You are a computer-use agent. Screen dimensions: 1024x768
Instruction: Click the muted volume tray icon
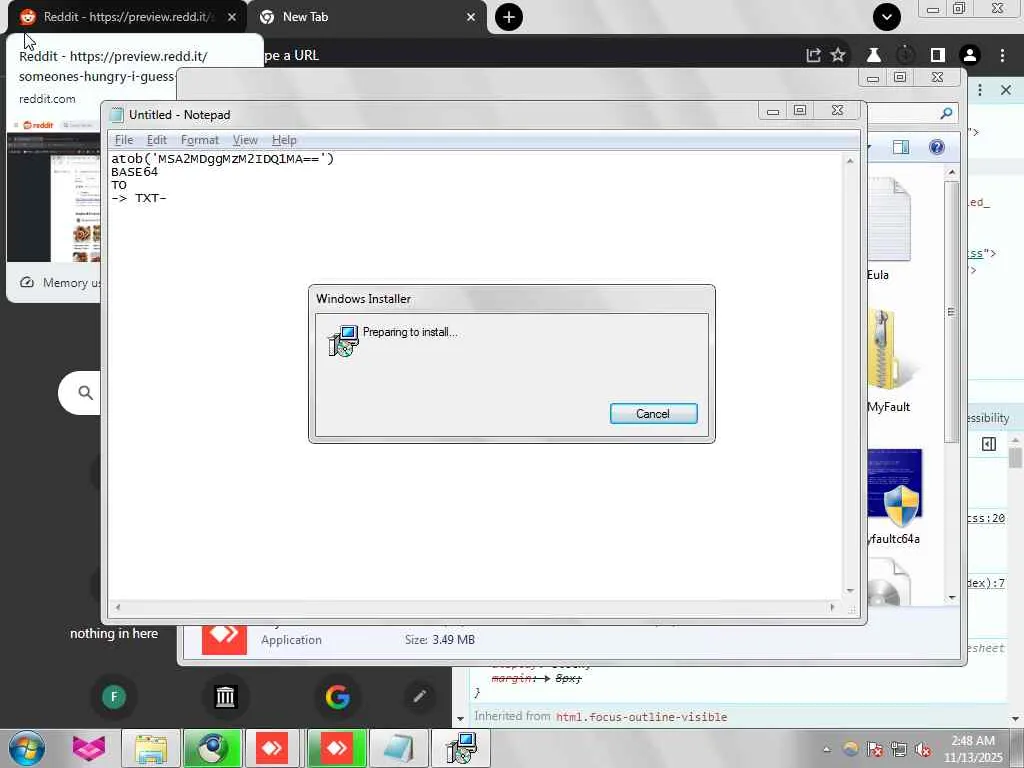(922, 749)
